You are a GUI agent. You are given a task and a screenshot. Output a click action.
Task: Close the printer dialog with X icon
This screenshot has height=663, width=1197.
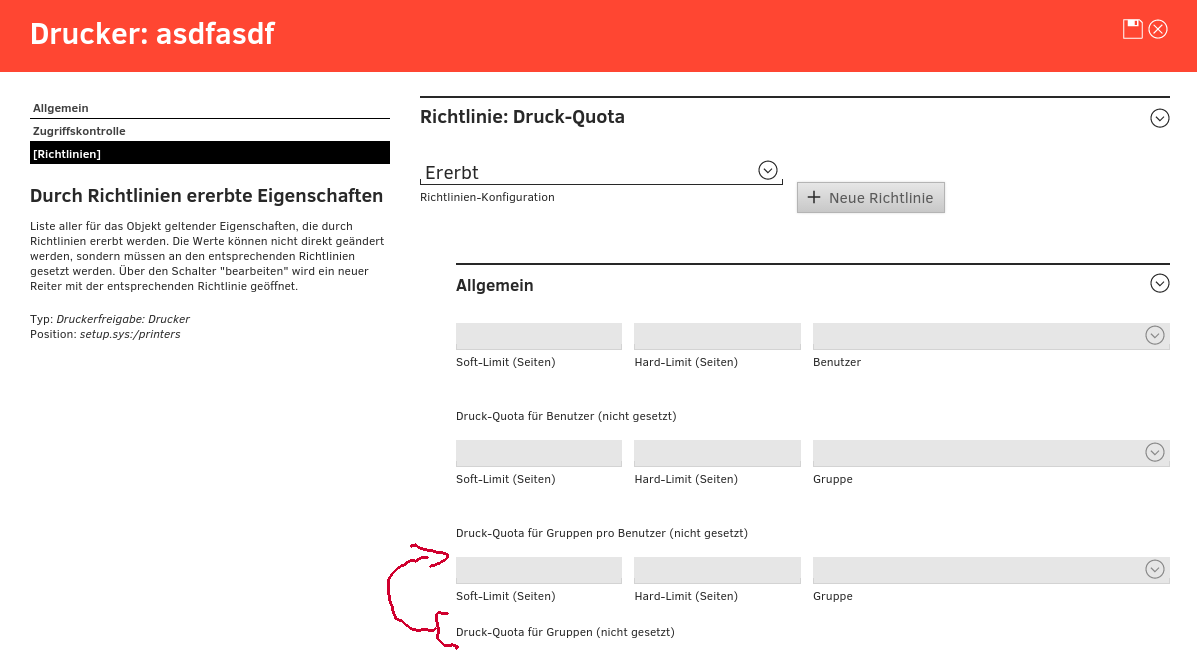tap(1158, 29)
